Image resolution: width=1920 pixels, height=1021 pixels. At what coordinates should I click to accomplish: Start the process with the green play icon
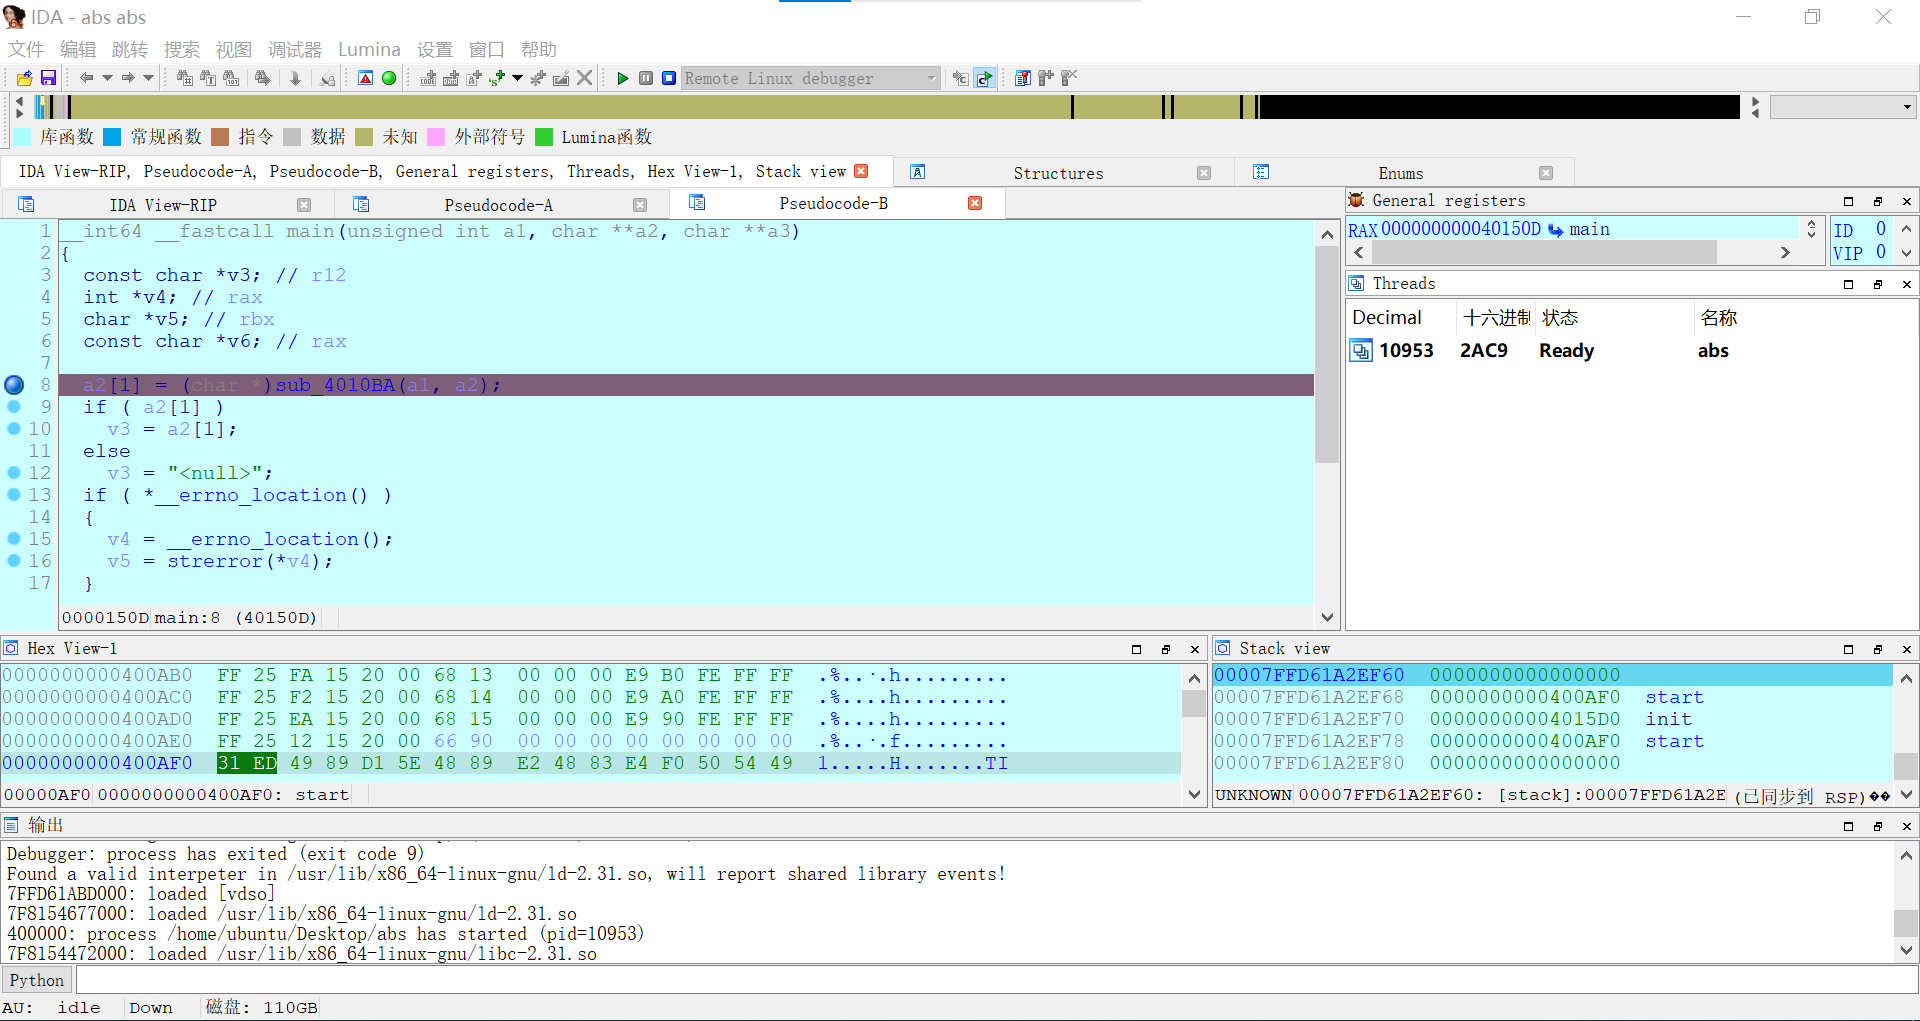click(622, 78)
